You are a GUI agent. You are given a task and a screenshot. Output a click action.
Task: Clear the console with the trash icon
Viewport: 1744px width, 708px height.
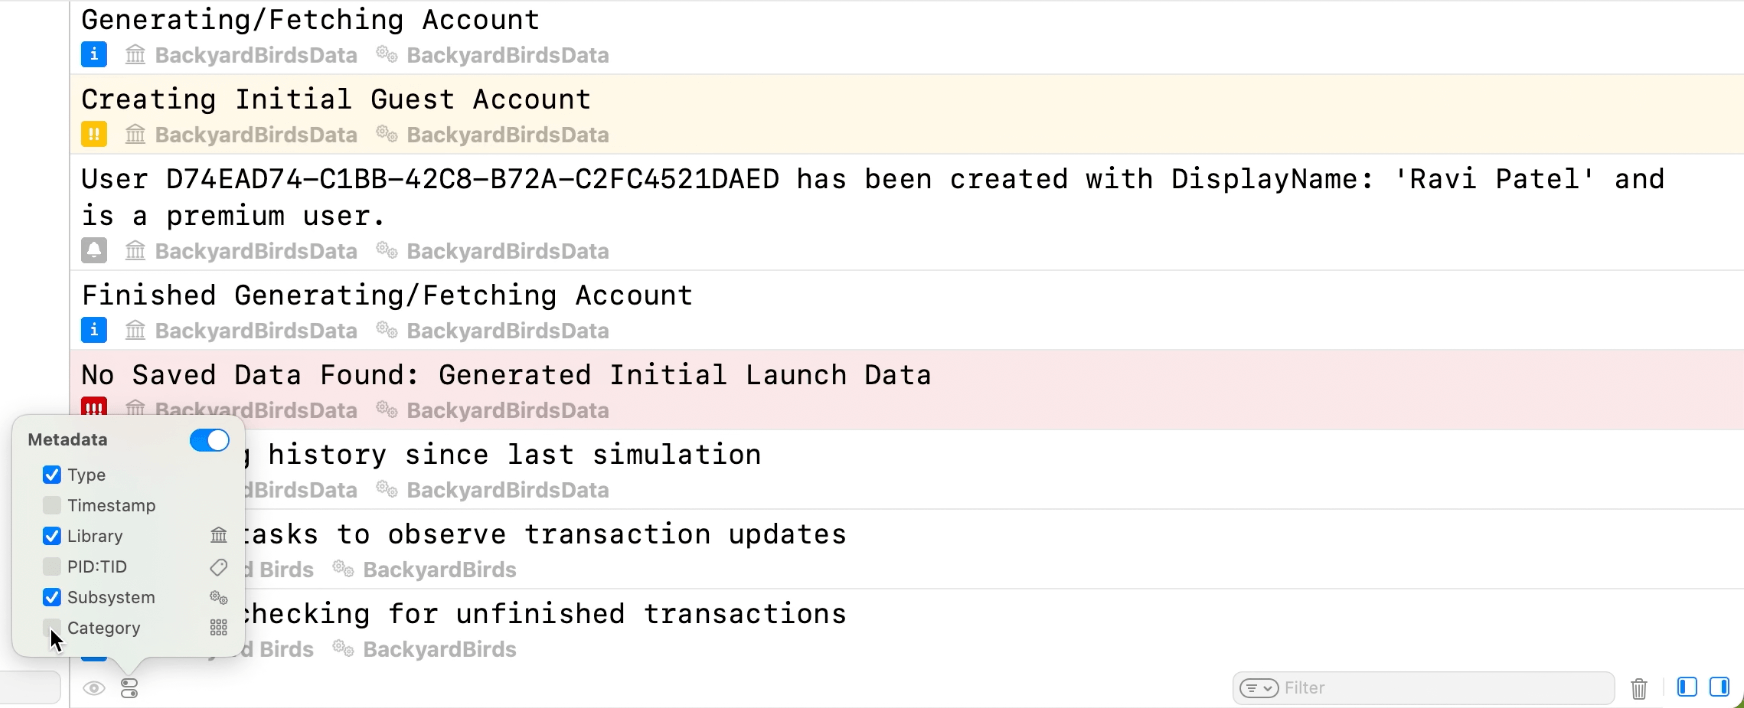tap(1639, 688)
